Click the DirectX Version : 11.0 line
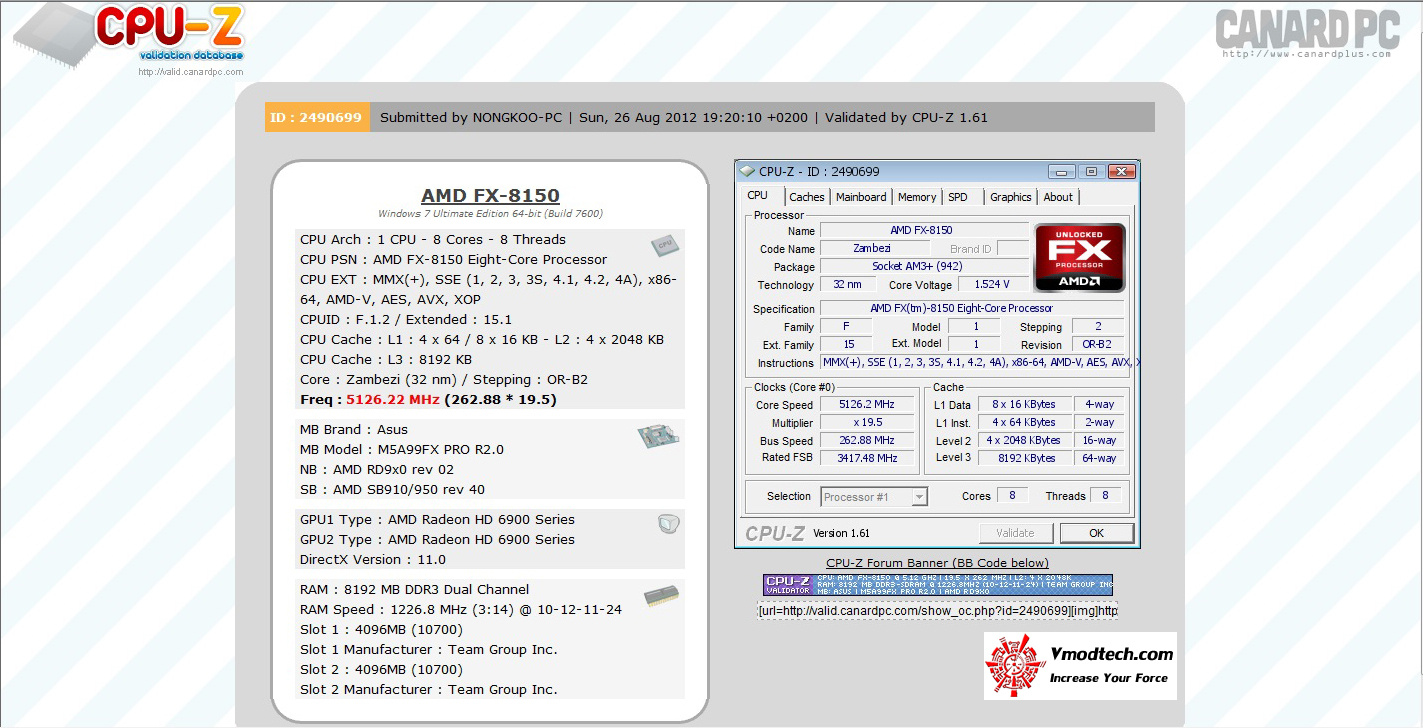 (373, 560)
